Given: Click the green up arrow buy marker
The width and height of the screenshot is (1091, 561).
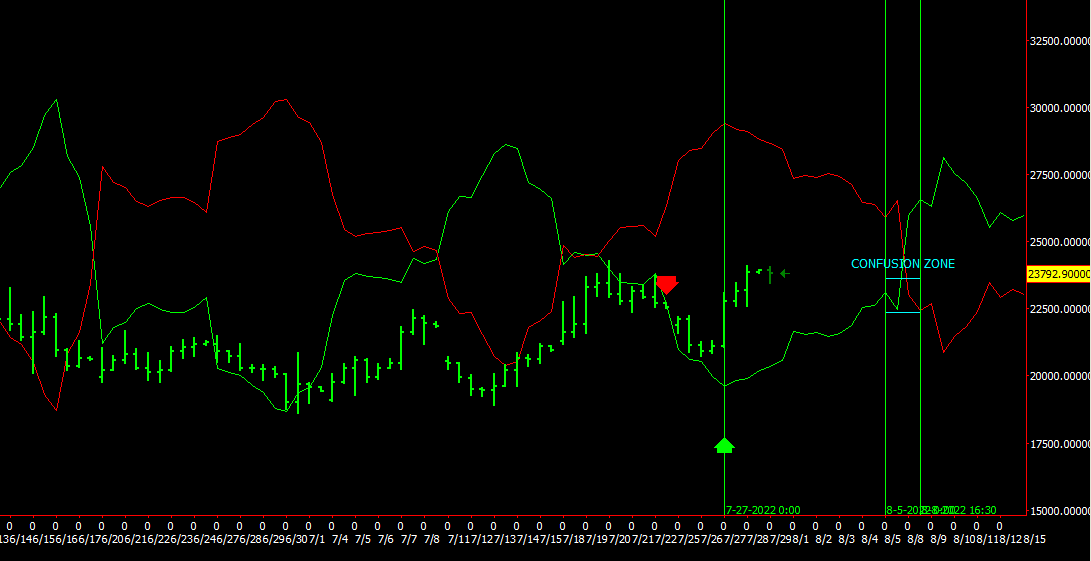Looking at the screenshot, I should click(x=724, y=445).
